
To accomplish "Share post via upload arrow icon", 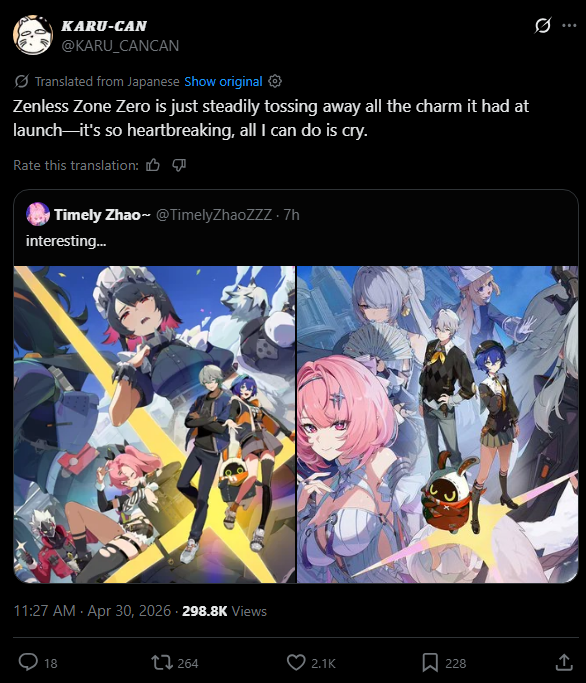I will [x=564, y=662].
